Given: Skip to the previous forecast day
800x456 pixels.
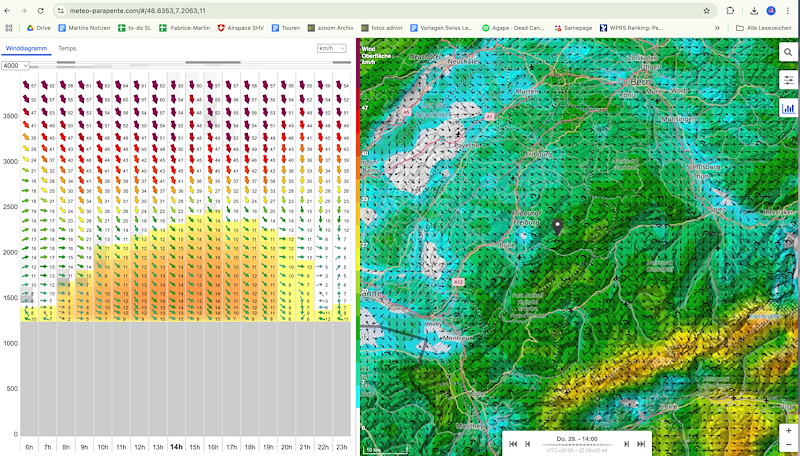Looking at the screenshot, I should point(513,444).
